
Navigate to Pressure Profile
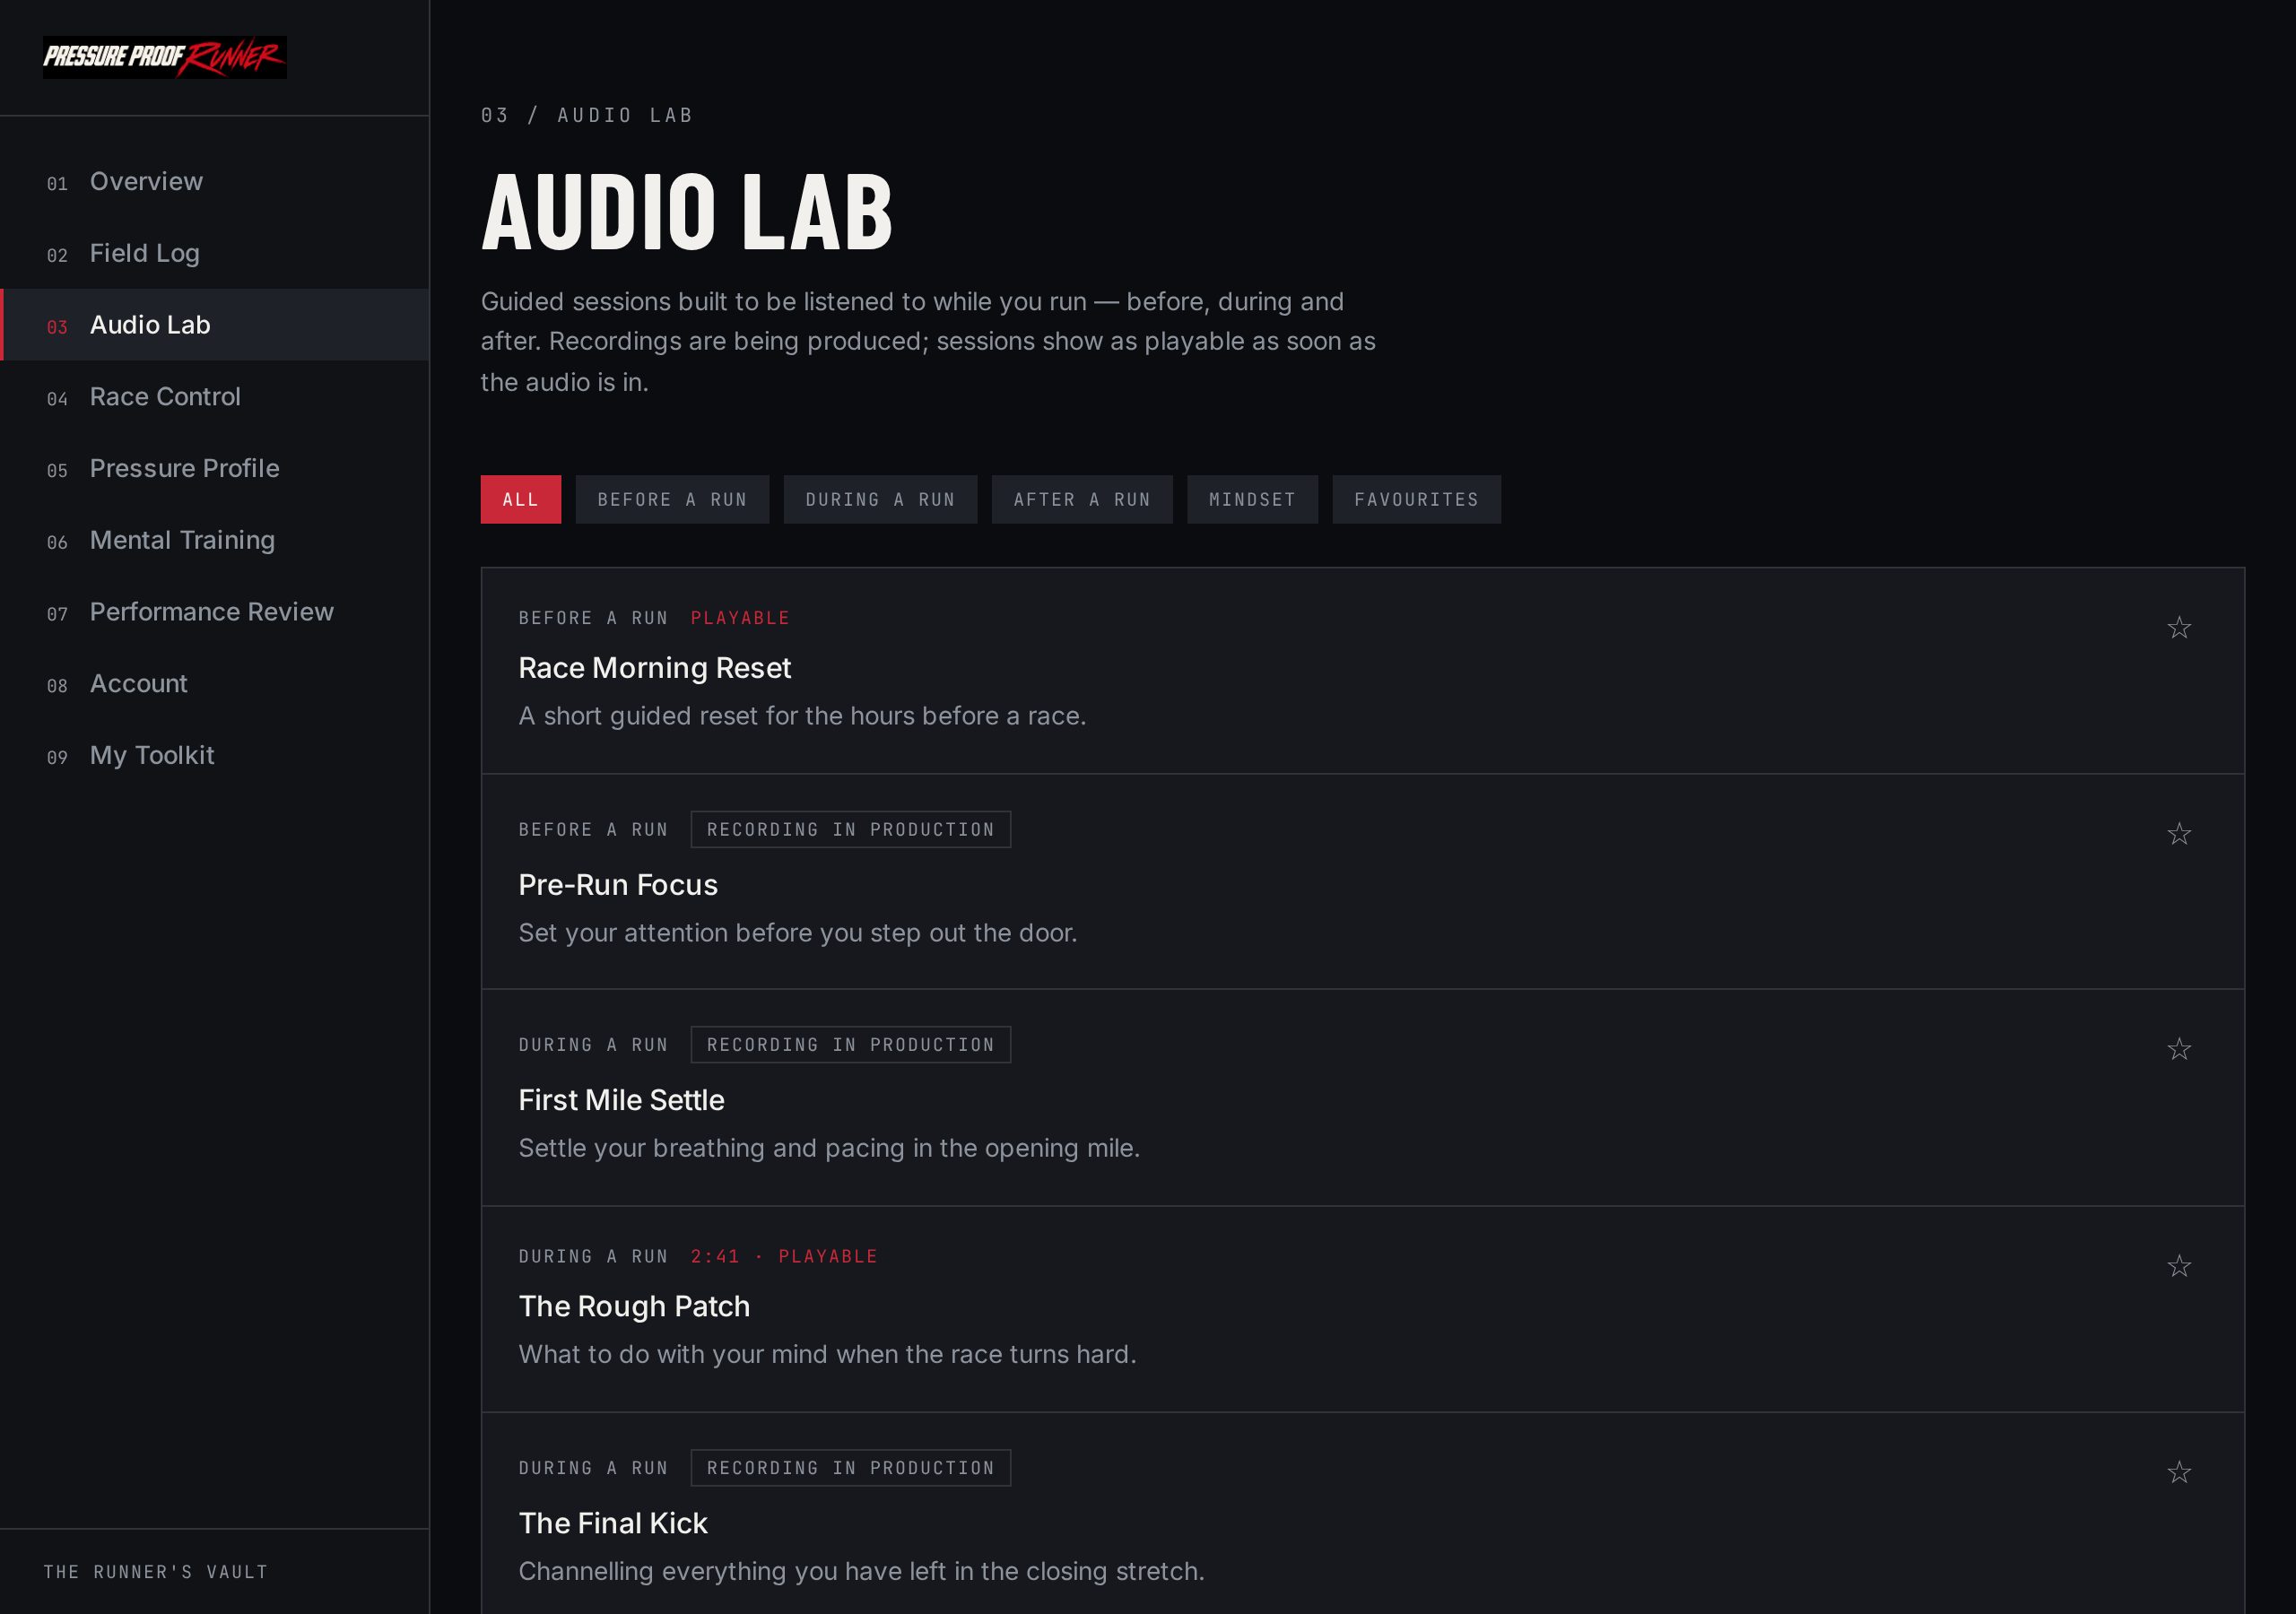pos(215,468)
